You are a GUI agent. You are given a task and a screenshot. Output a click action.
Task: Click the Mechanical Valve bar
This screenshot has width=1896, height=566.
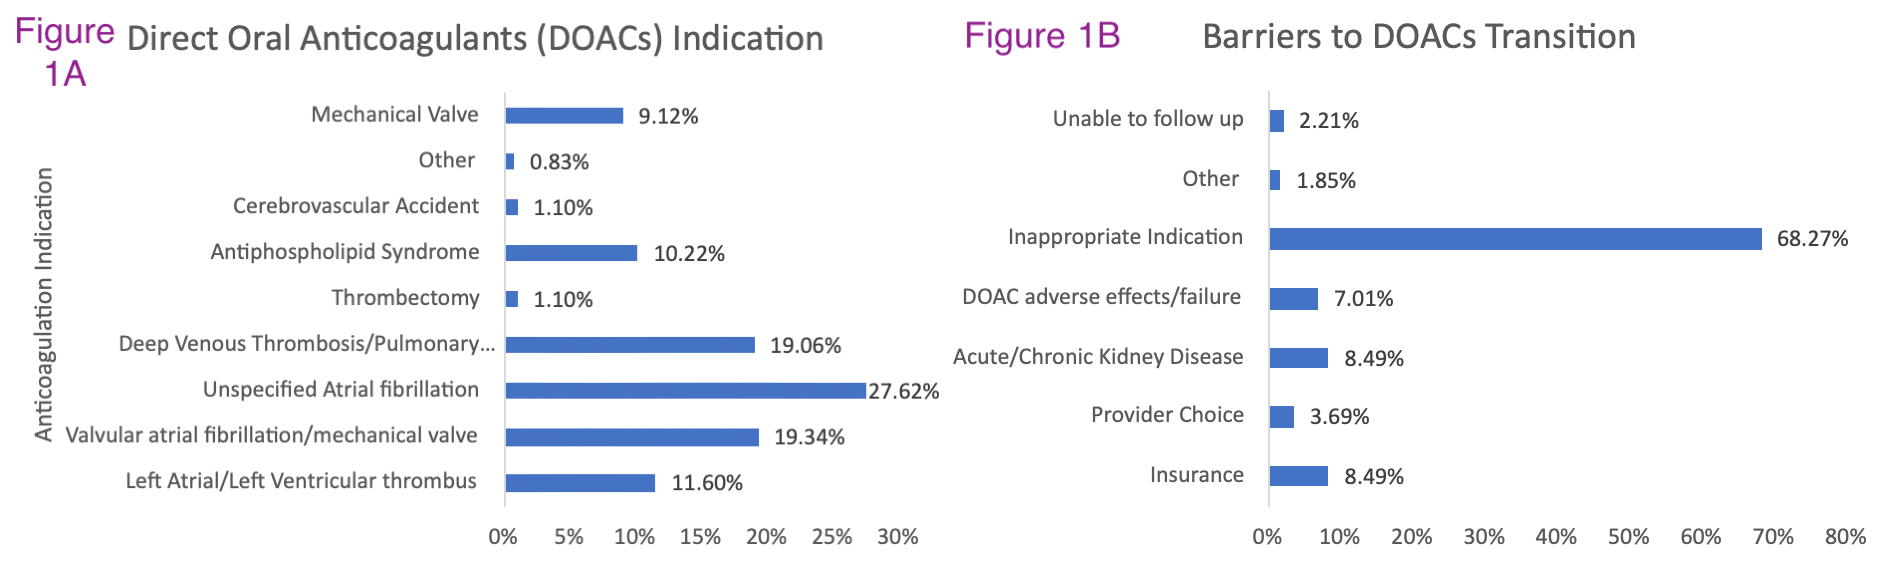coord(564,116)
